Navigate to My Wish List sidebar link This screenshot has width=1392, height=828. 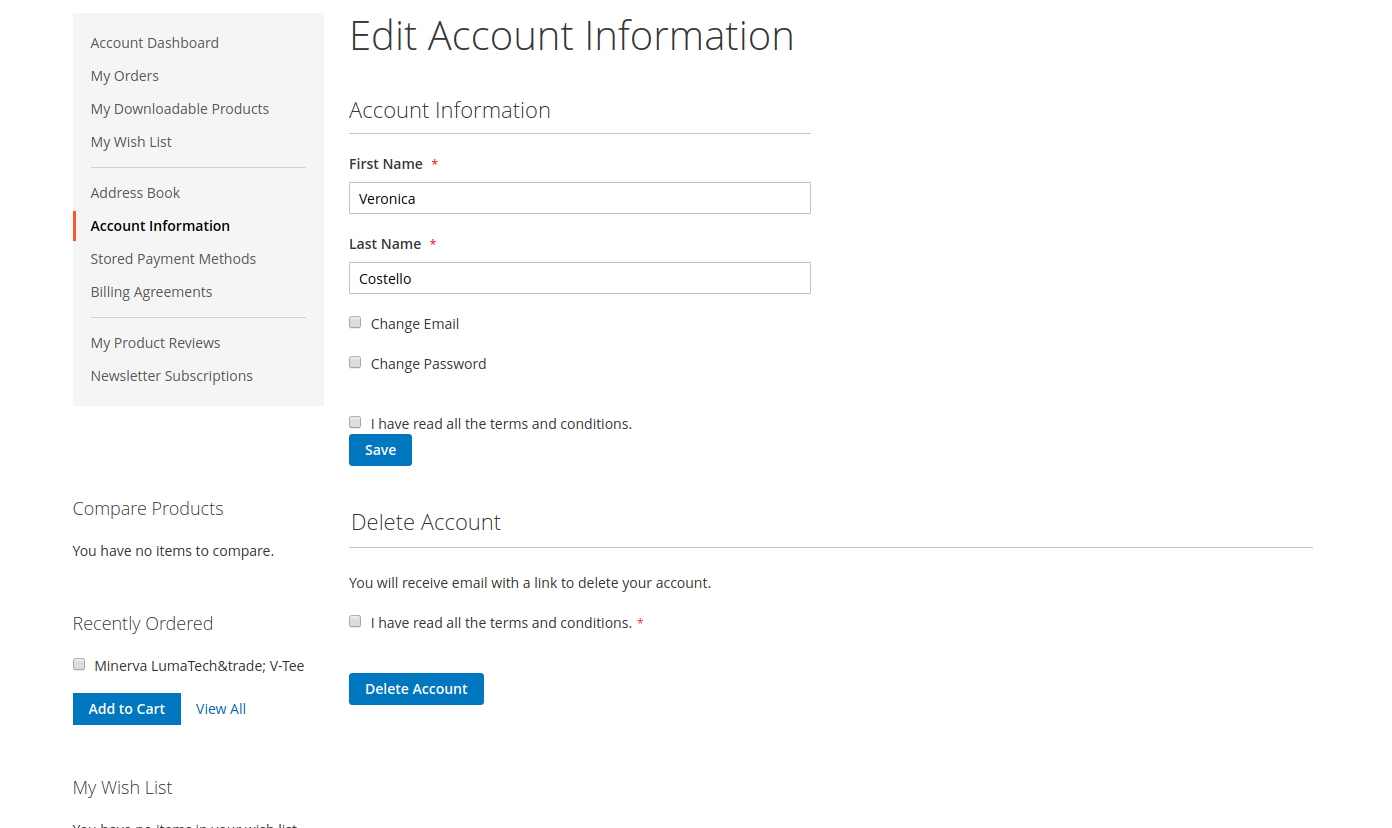click(131, 142)
